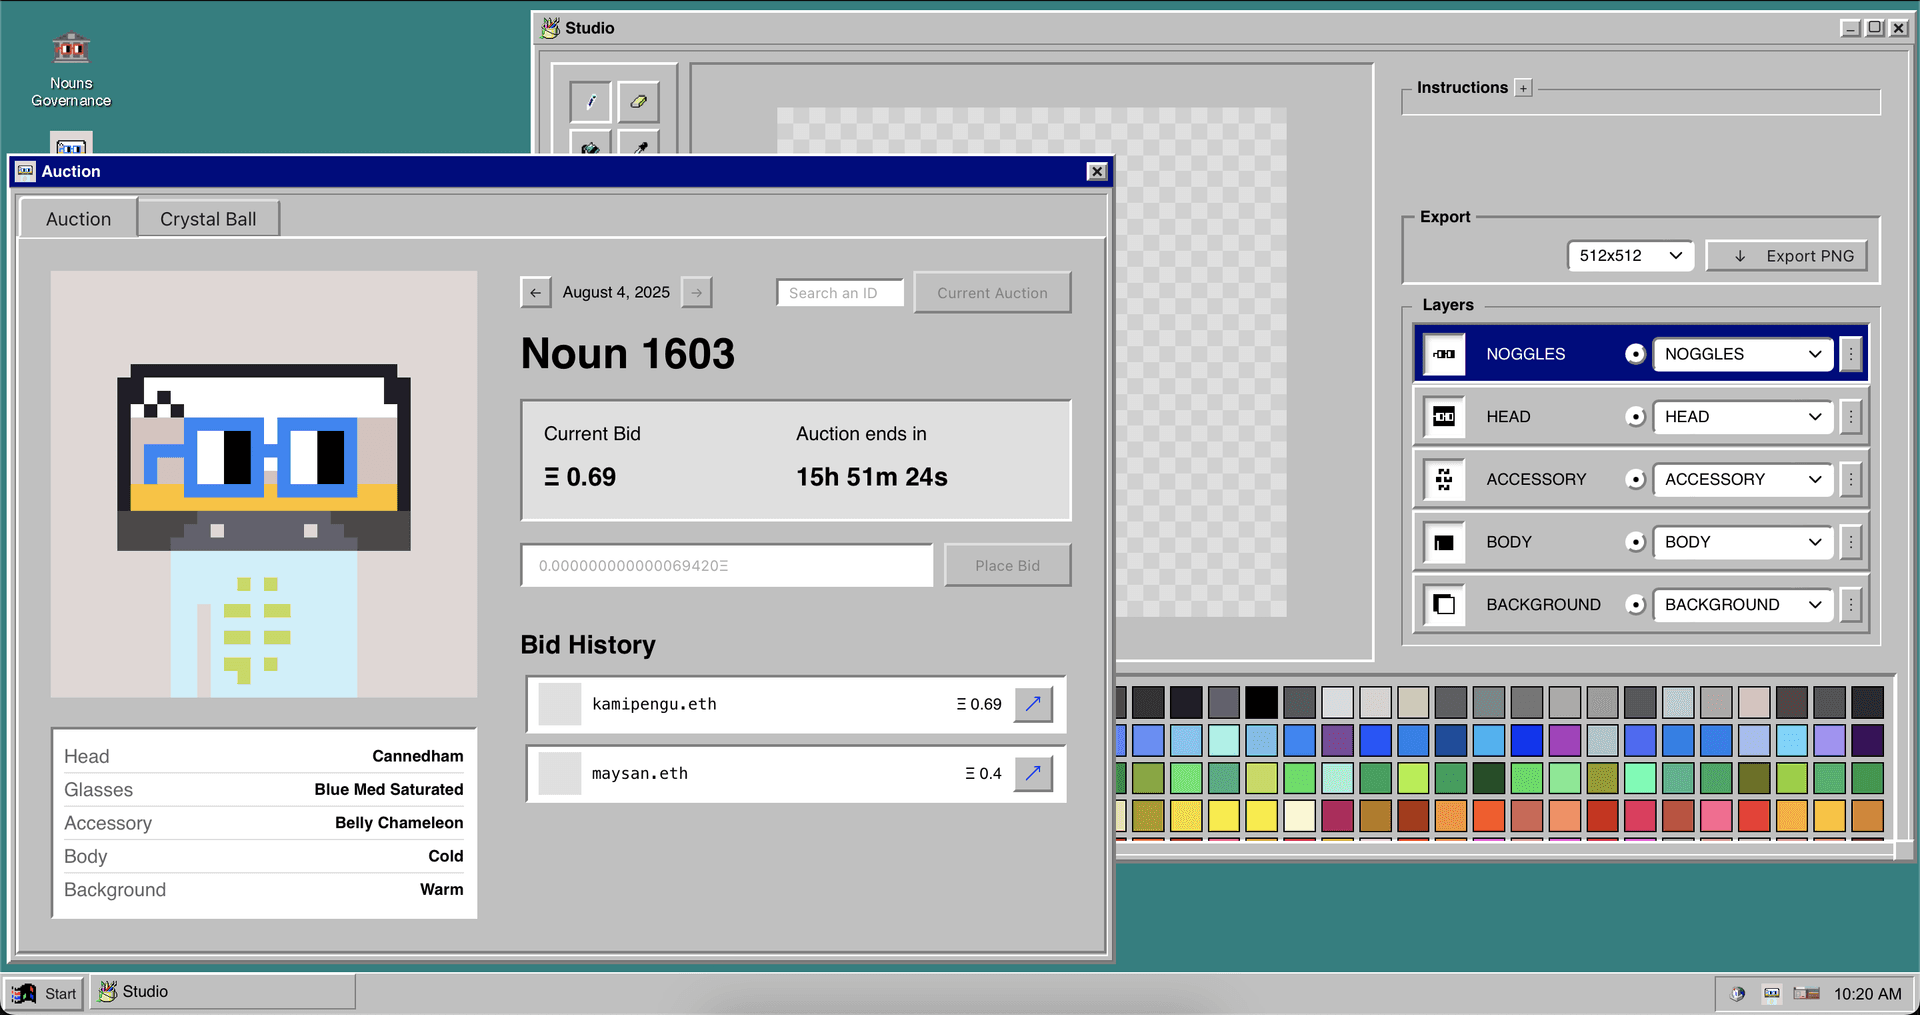Hide the BACKGROUND layer
1920x1015 pixels.
click(x=1635, y=605)
